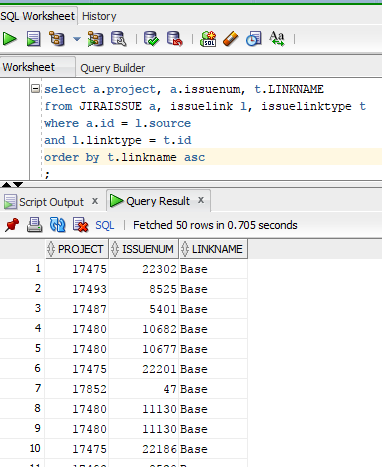Click the Explain Plan icon
The height and width of the screenshot is (467, 382).
(57, 39)
